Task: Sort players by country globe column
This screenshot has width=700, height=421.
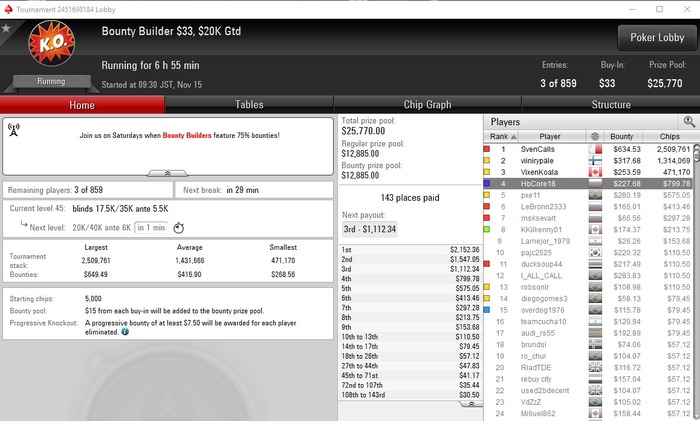Action: click(595, 136)
